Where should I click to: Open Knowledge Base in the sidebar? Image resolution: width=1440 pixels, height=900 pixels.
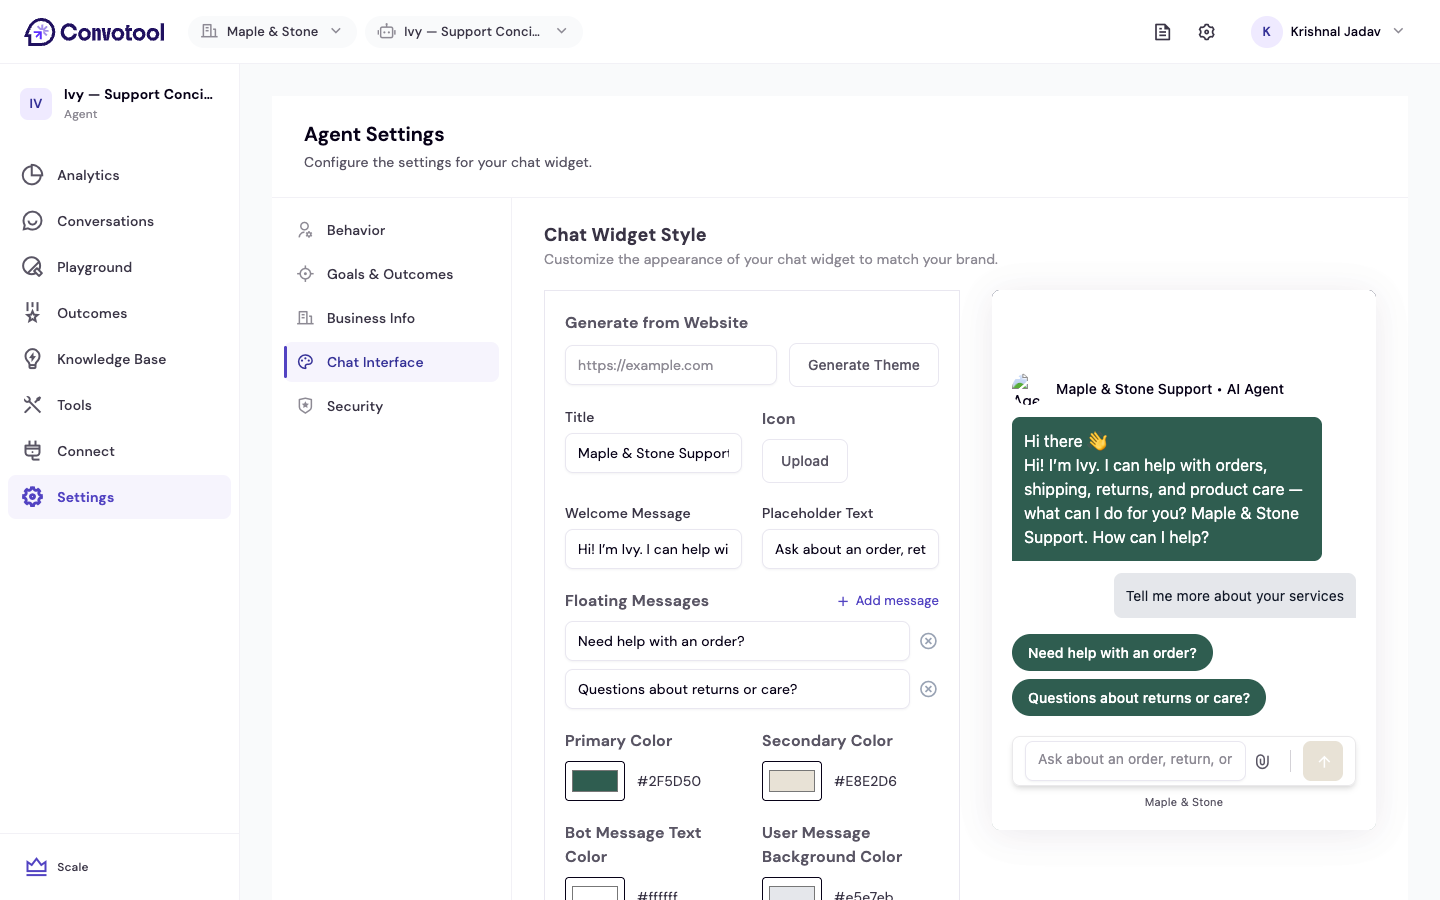click(x=119, y=359)
